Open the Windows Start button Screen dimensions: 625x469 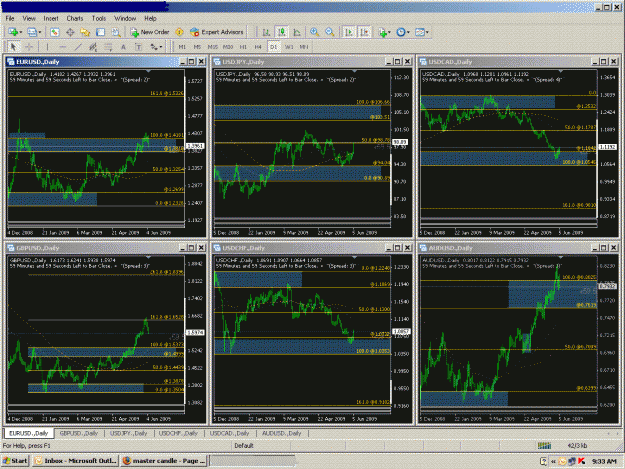(x=15, y=461)
